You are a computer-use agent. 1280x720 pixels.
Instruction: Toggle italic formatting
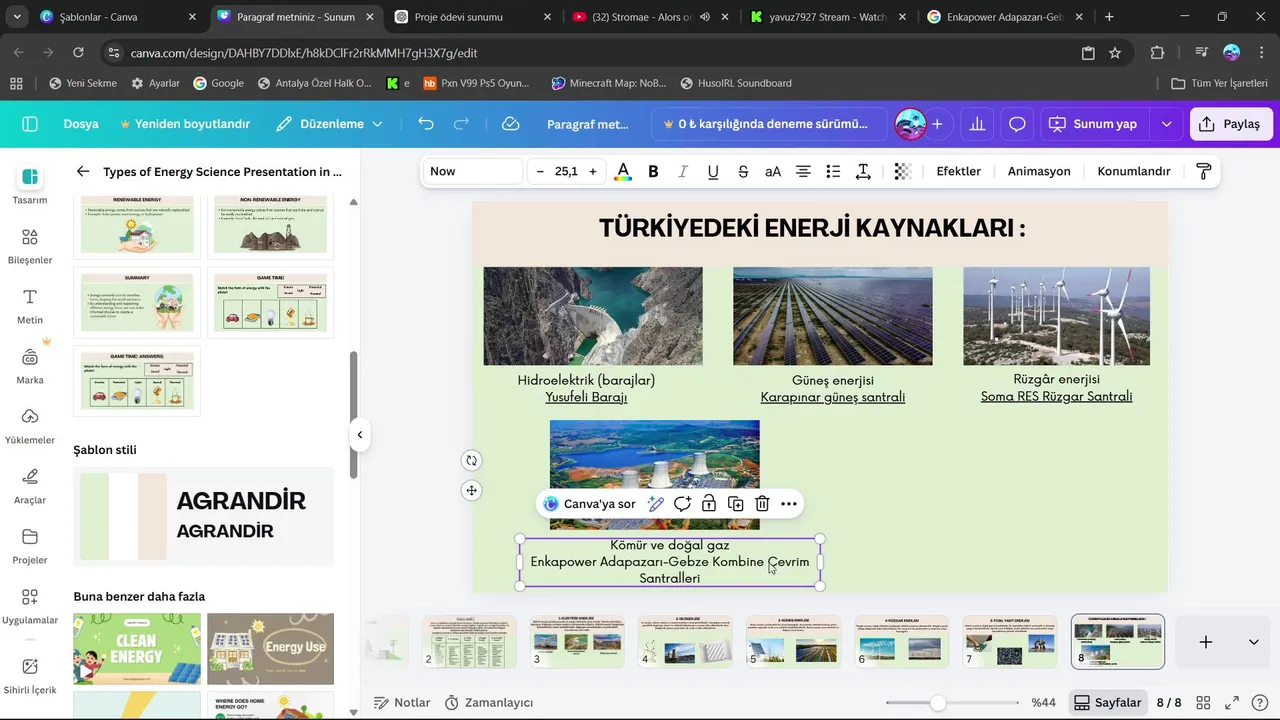683,172
